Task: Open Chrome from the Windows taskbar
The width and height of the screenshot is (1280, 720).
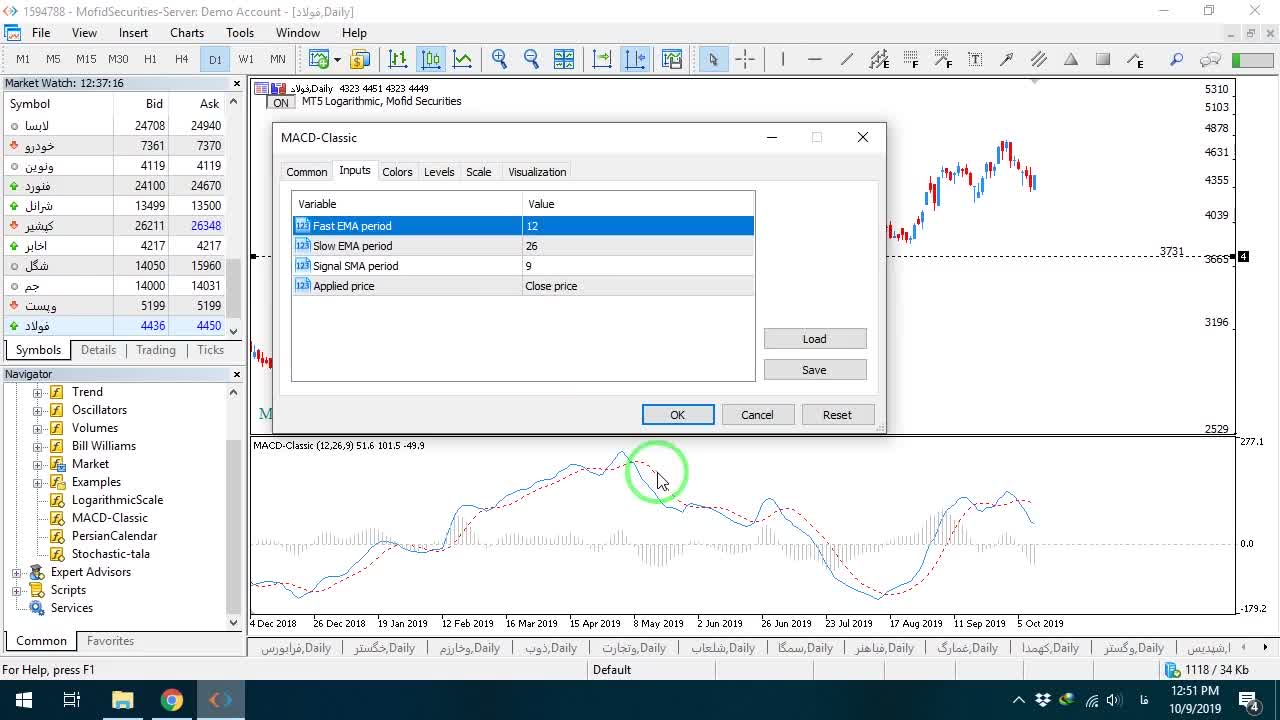Action: pyautogui.click(x=172, y=700)
